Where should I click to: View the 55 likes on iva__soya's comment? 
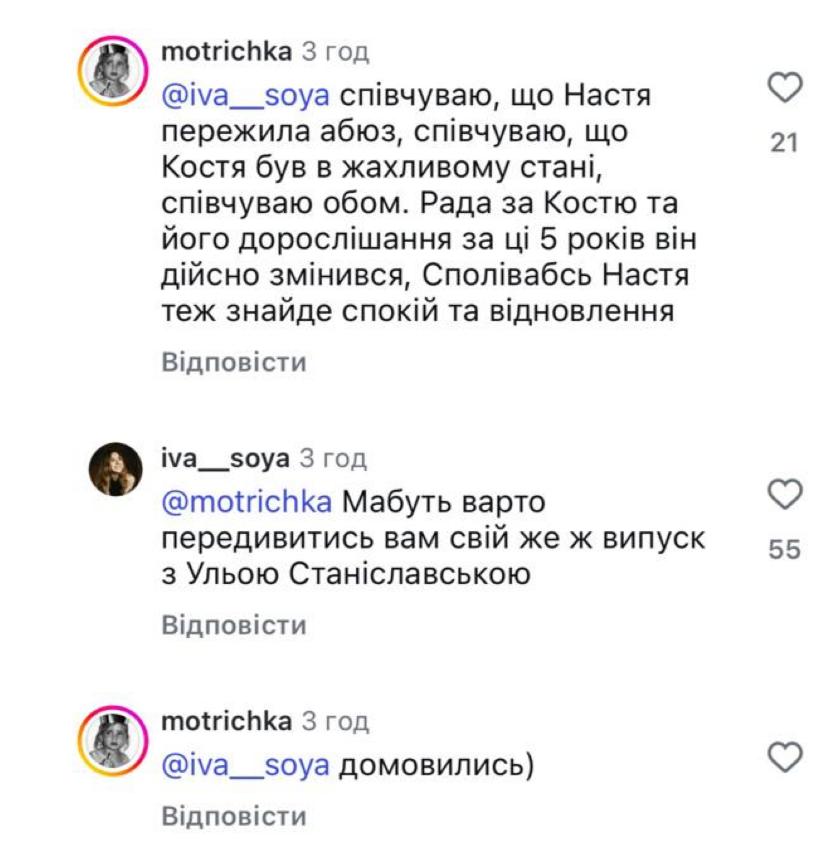click(783, 549)
